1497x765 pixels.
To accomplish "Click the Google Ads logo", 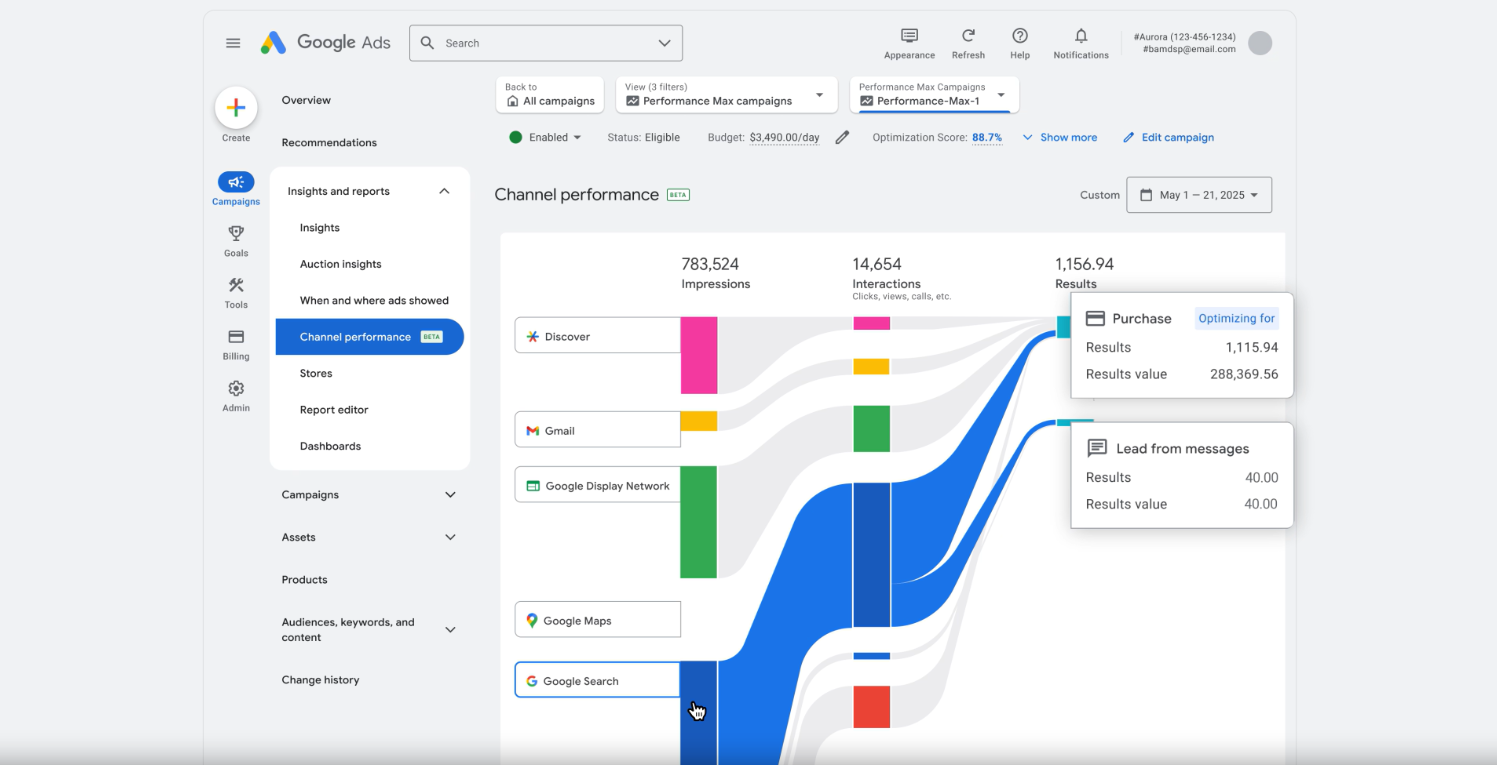I will 325,43.
